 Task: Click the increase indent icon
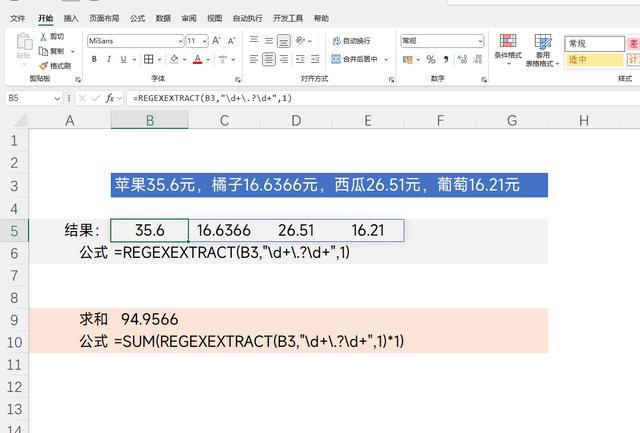(x=315, y=60)
